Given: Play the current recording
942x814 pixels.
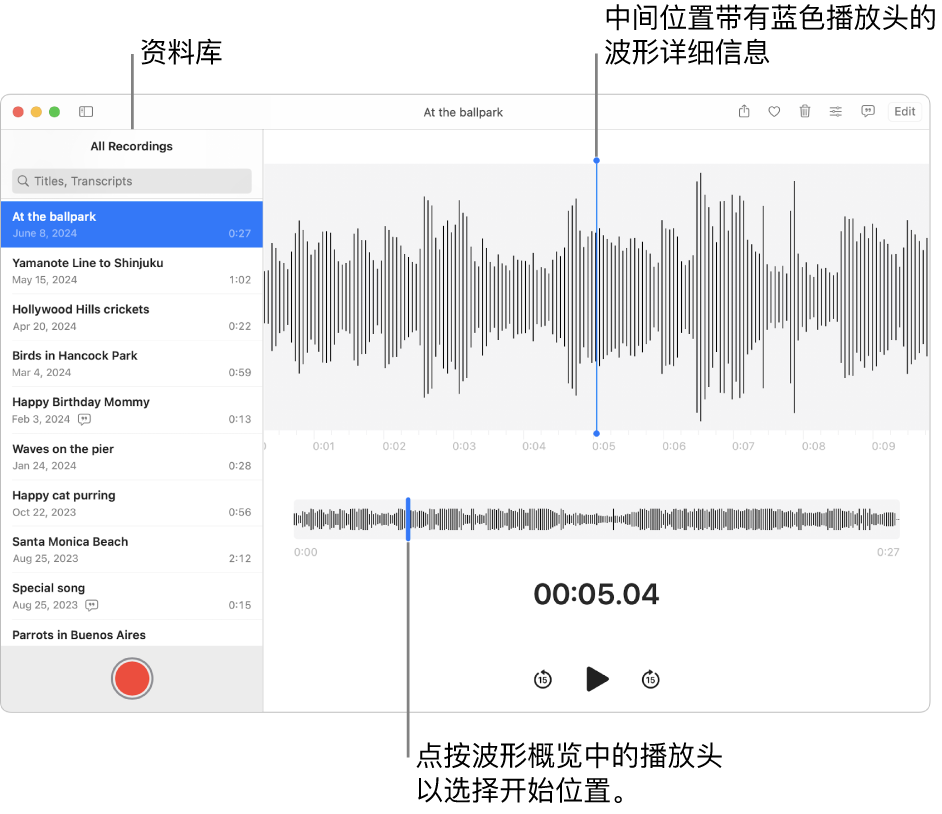Looking at the screenshot, I should [597, 679].
